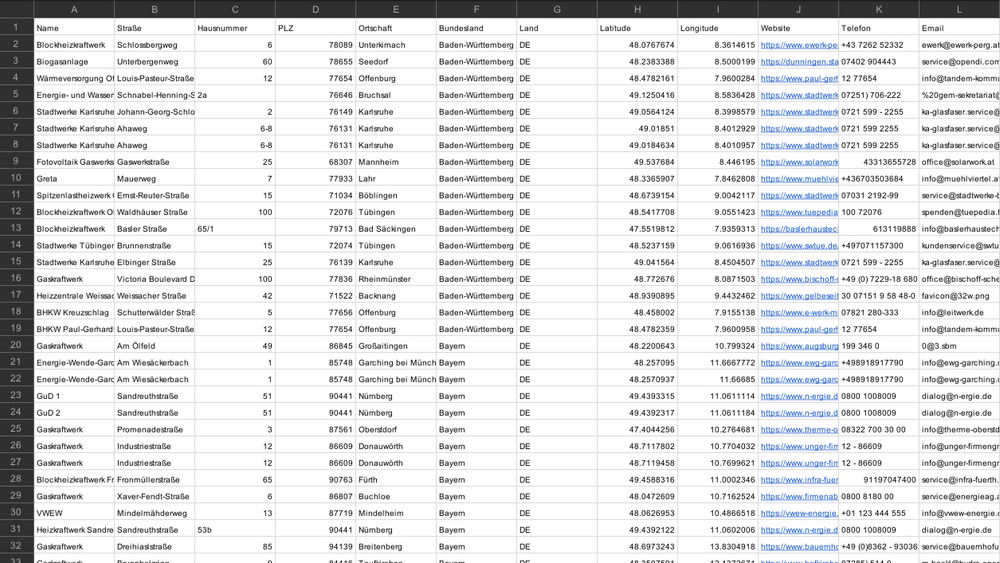Open the dunningen website link in row 3
The image size is (1000, 563).
click(799, 62)
